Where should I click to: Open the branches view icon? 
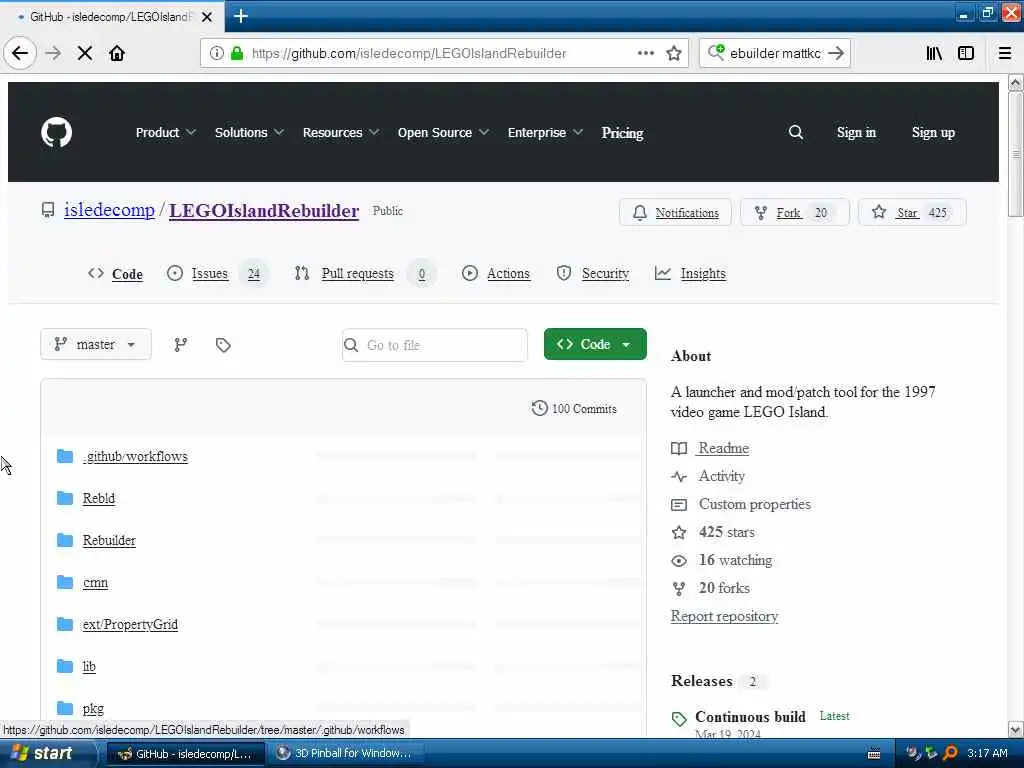tap(181, 345)
